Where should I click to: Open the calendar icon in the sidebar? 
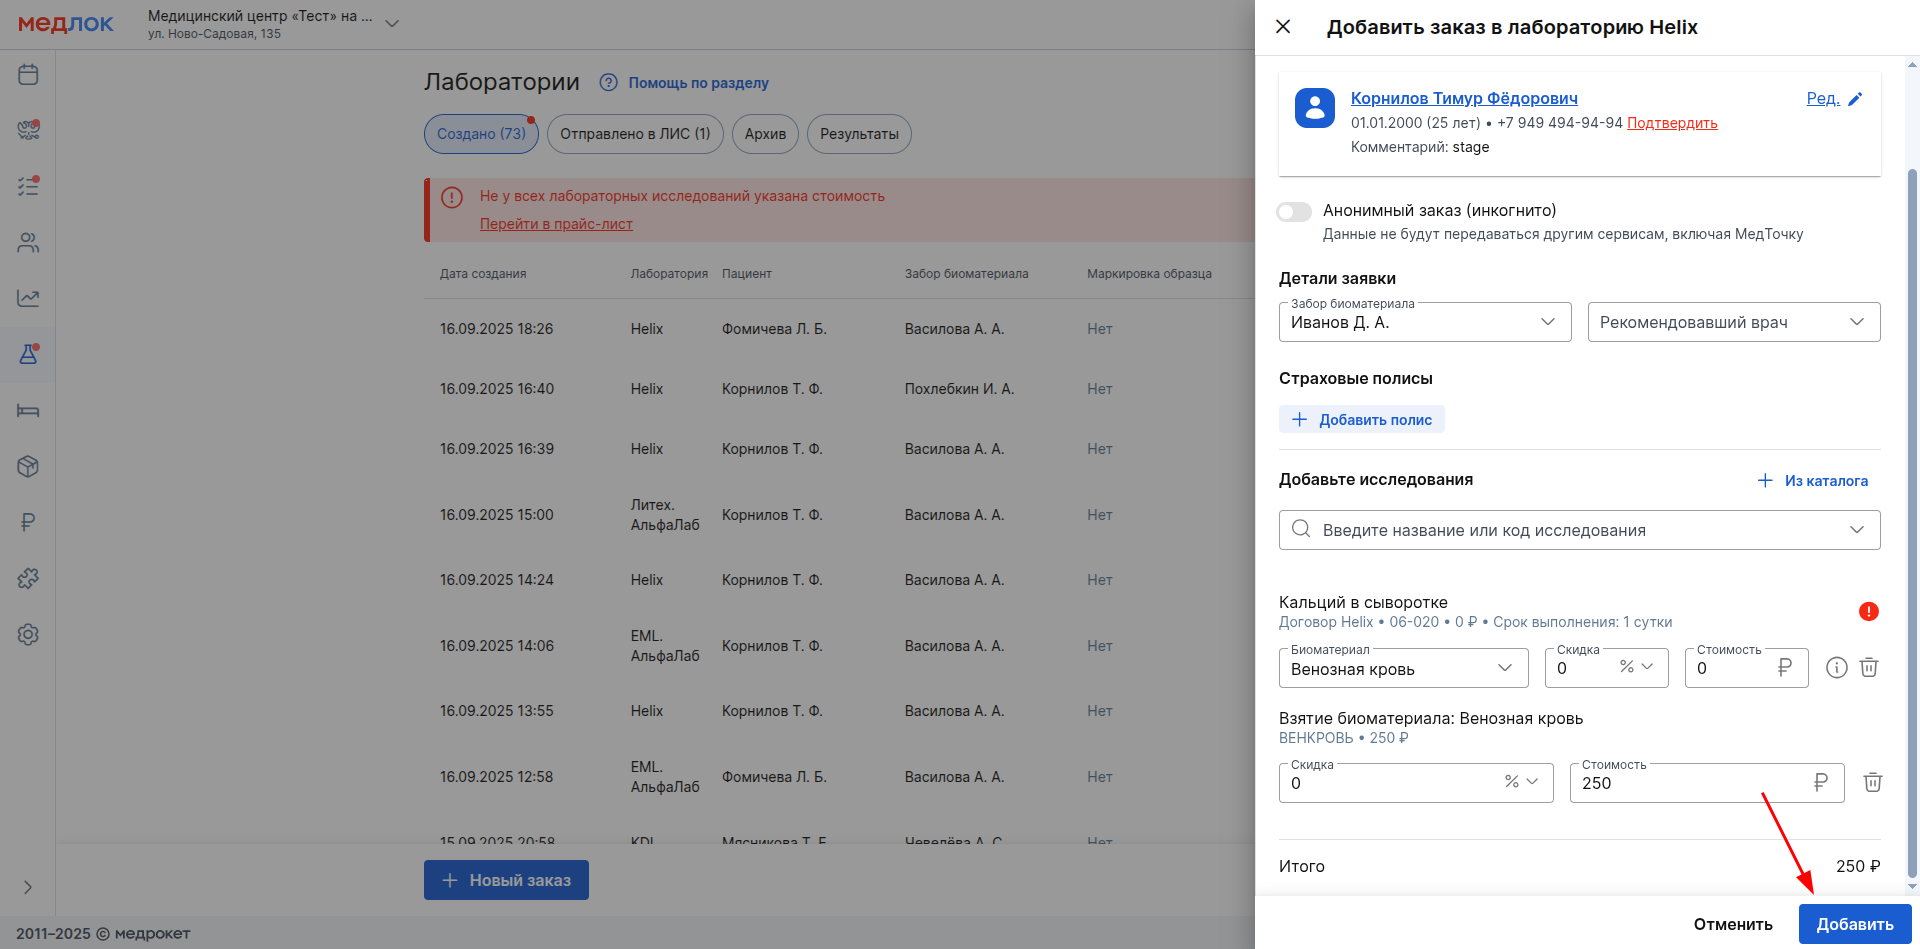click(x=28, y=75)
